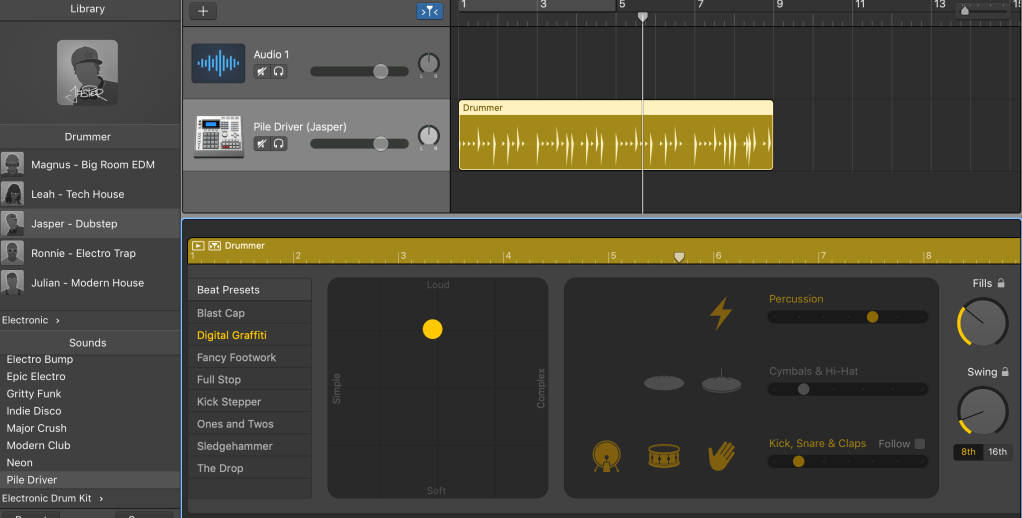The image size is (1022, 518).
Task: Click the kick drum icon
Action: coord(605,457)
